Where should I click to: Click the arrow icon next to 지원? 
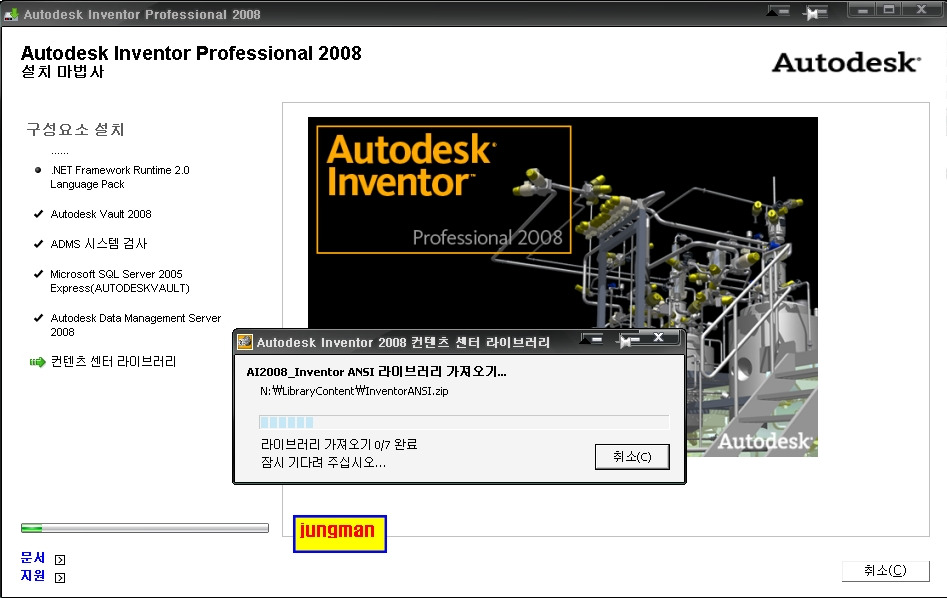pyautogui.click(x=60, y=578)
